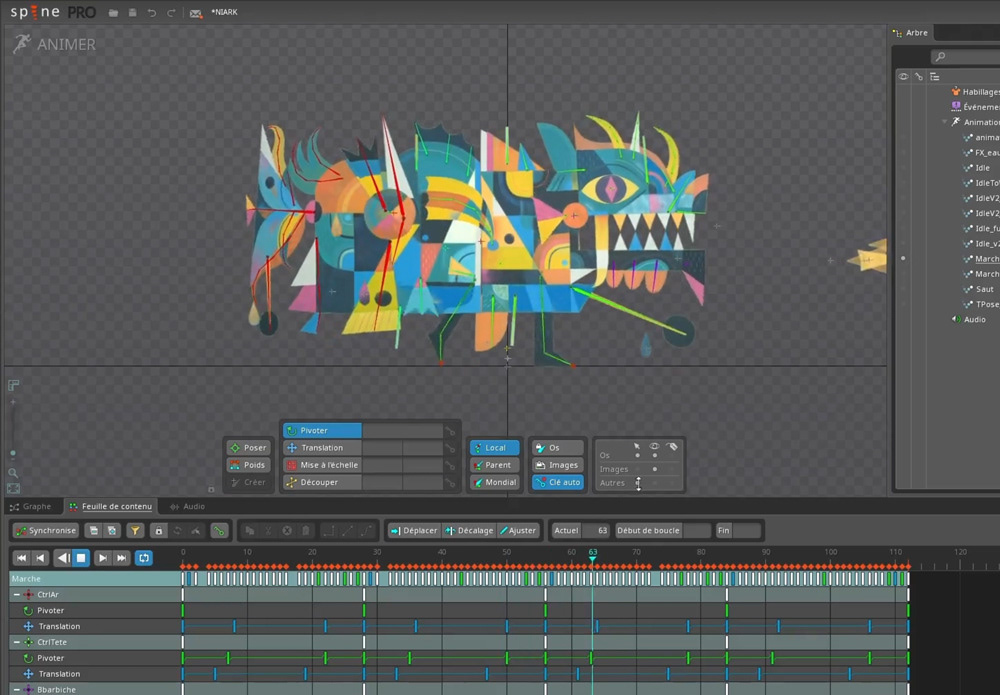1000x695 pixels.
Task: Choose the Mondial axes mode
Action: [x=495, y=482]
